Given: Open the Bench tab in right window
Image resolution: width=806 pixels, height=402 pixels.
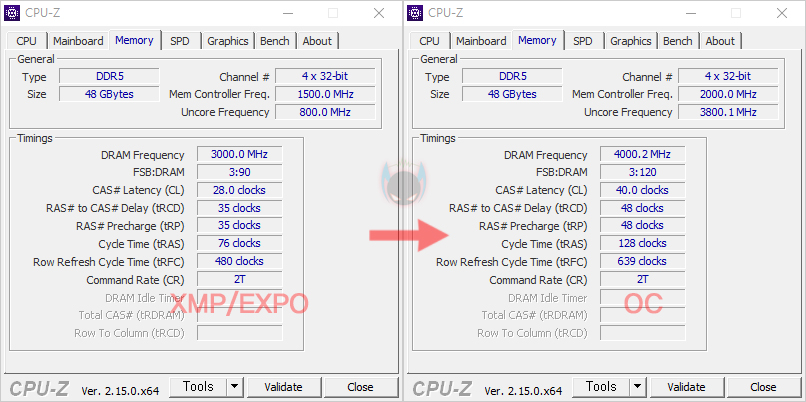Looking at the screenshot, I should pos(677,41).
